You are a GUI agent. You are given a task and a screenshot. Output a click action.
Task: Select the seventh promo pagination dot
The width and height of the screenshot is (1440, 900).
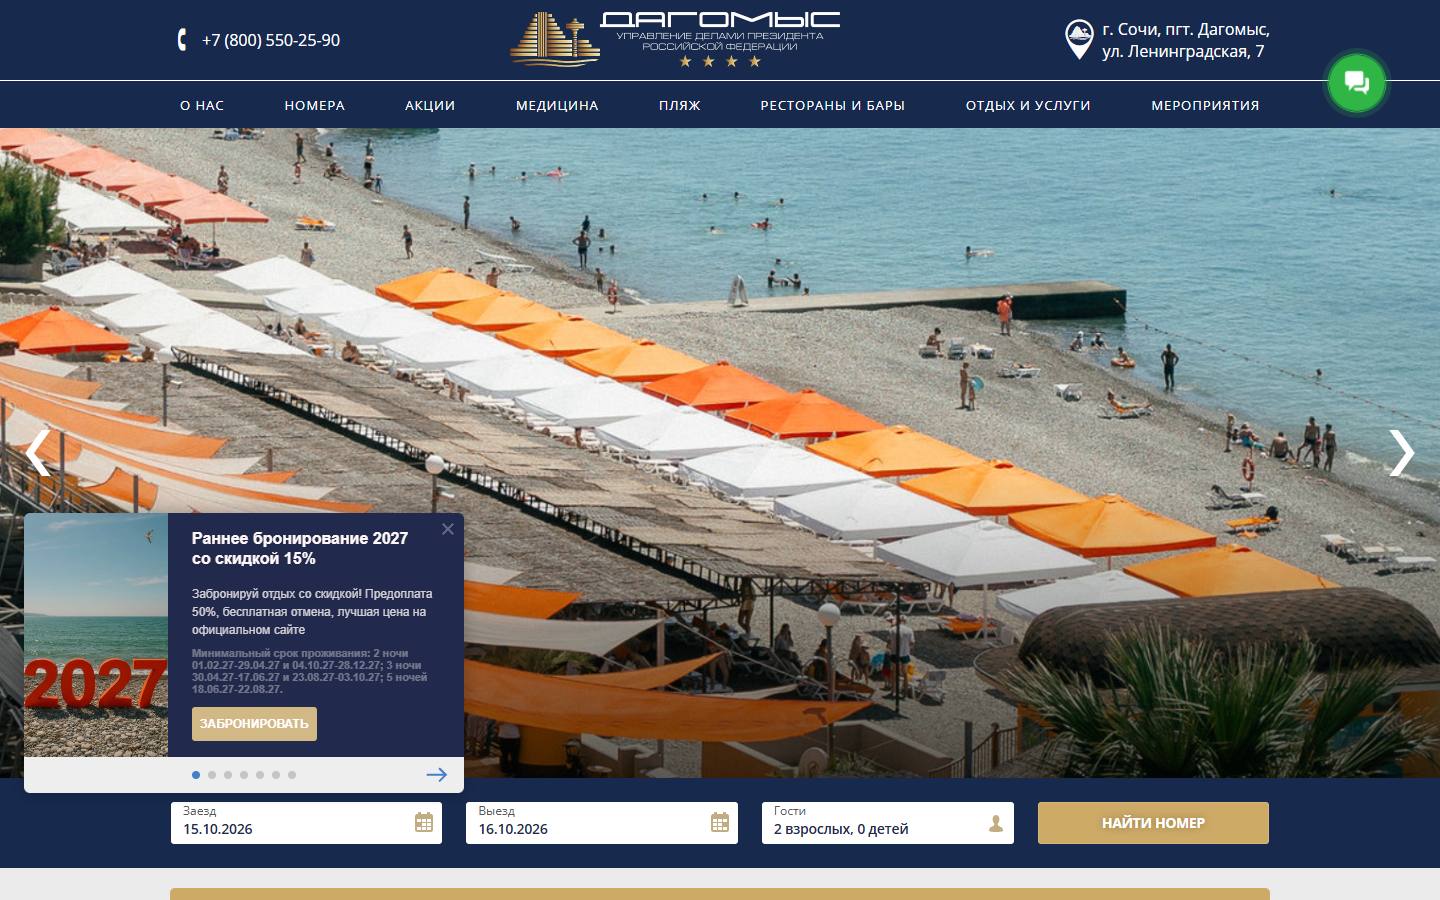pyautogui.click(x=292, y=775)
